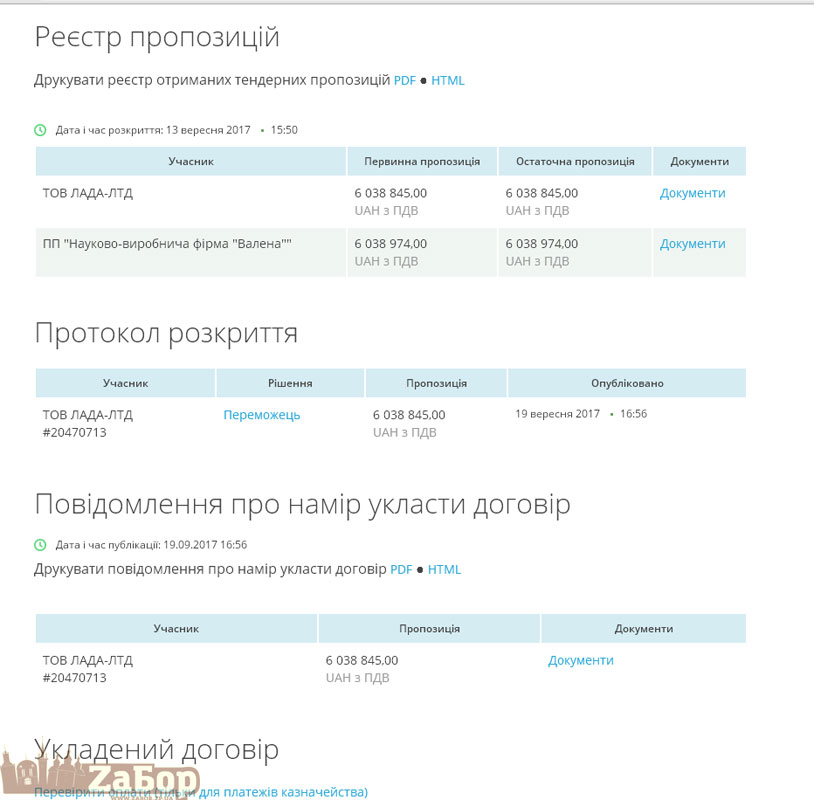Click the Учасник column header
The height and width of the screenshot is (800, 814).
[x=190, y=161]
